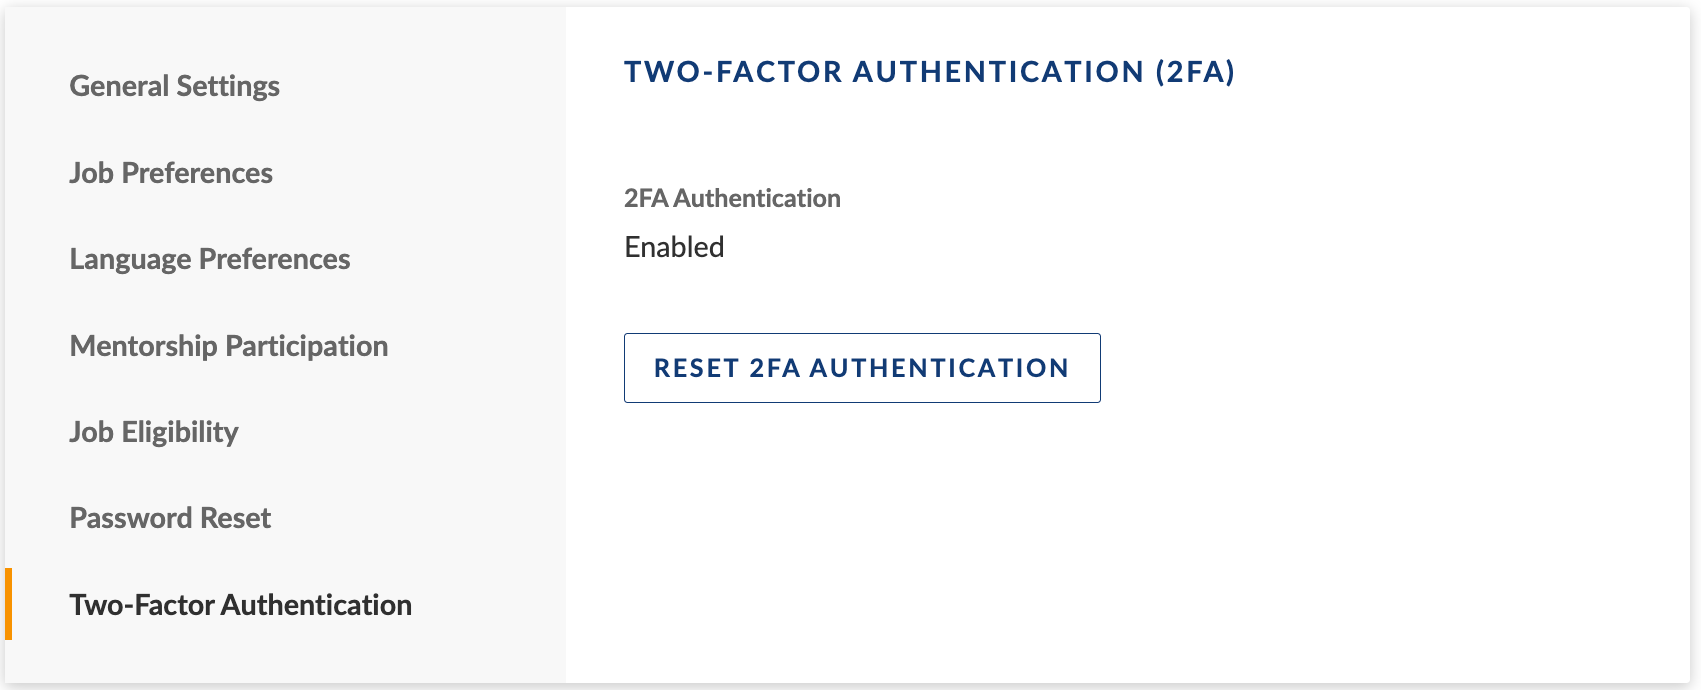Click the Reset 2FA Authentication button

pyautogui.click(x=861, y=368)
